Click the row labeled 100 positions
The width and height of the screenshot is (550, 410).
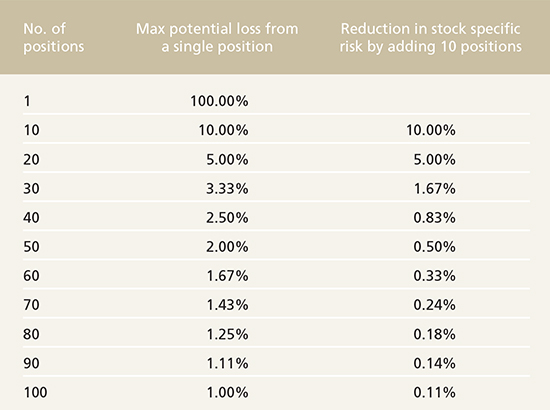point(276,392)
